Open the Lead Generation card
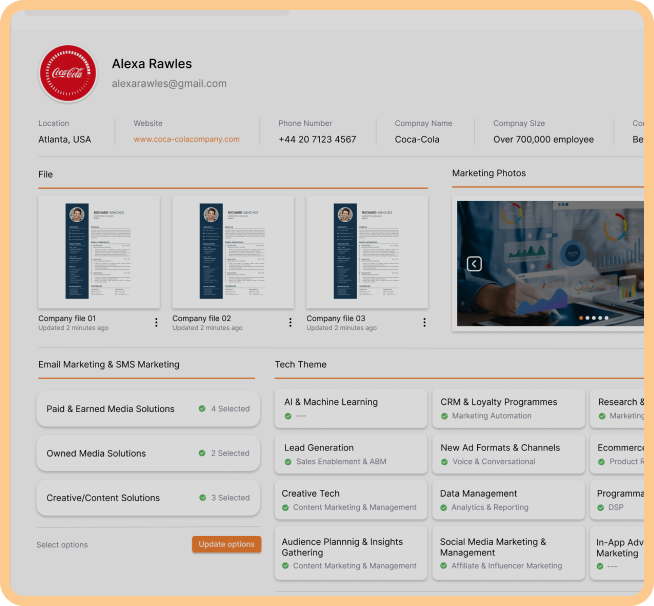Image resolution: width=654 pixels, height=606 pixels. click(x=351, y=454)
